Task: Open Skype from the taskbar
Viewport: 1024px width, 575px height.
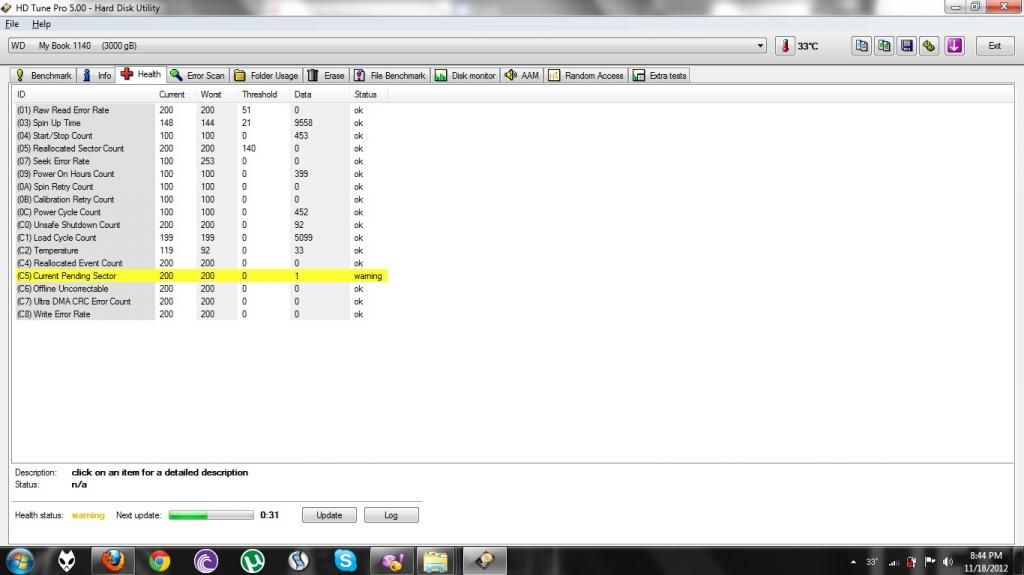Action: 346,560
